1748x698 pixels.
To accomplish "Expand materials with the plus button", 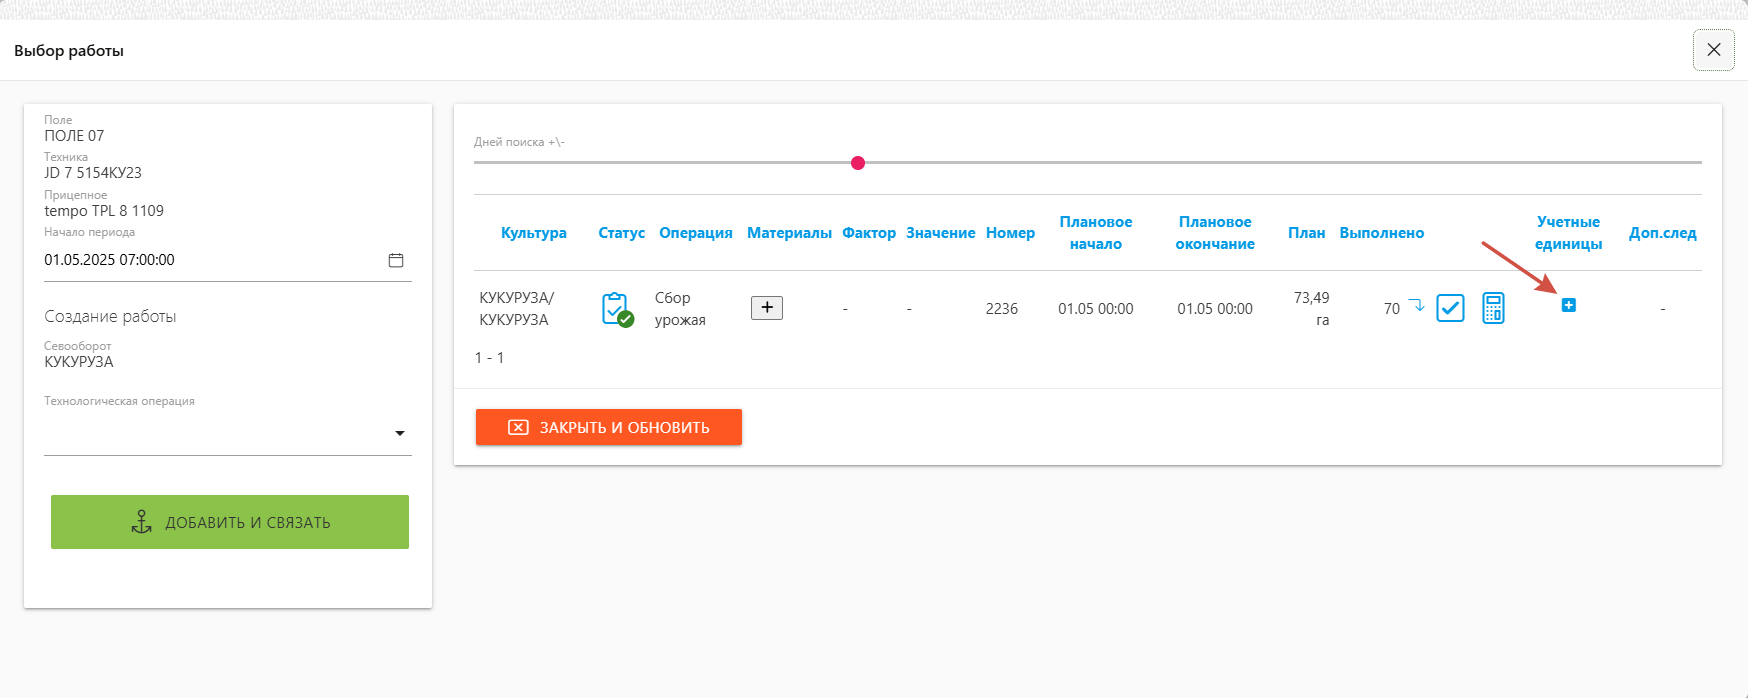I will [x=767, y=308].
